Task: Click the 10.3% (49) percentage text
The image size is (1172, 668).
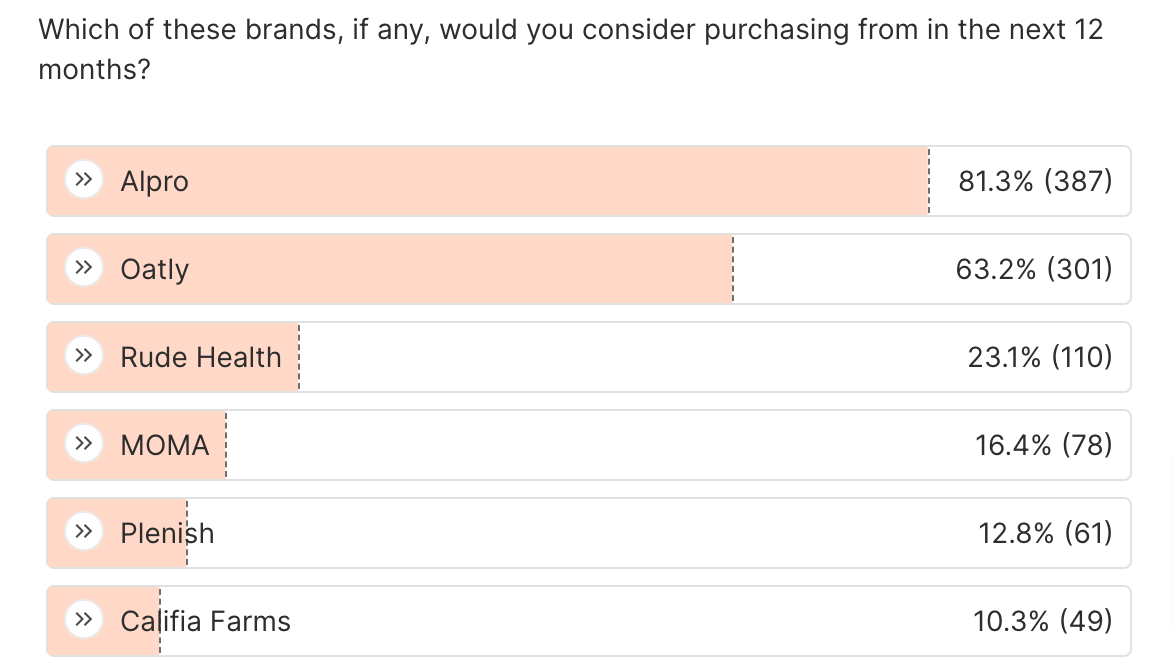Action: pyautogui.click(x=1043, y=621)
